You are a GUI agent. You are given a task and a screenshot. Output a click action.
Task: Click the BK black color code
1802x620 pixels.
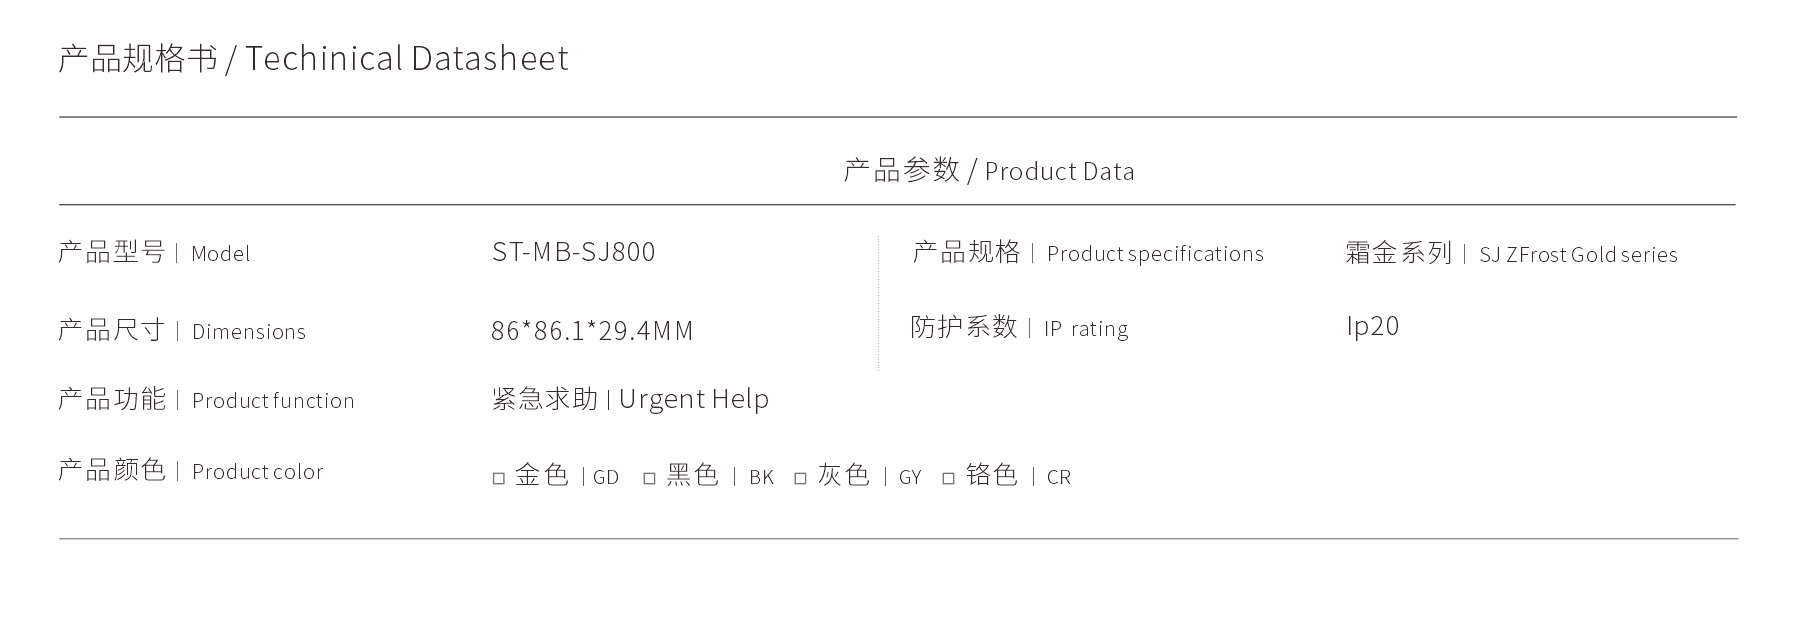tap(761, 477)
